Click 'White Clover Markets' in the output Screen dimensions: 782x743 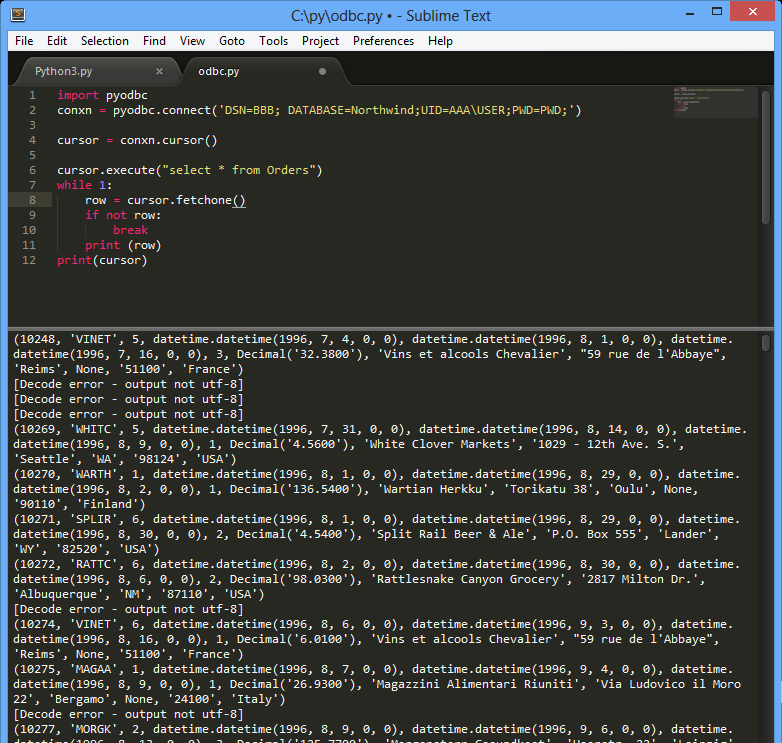440,444
